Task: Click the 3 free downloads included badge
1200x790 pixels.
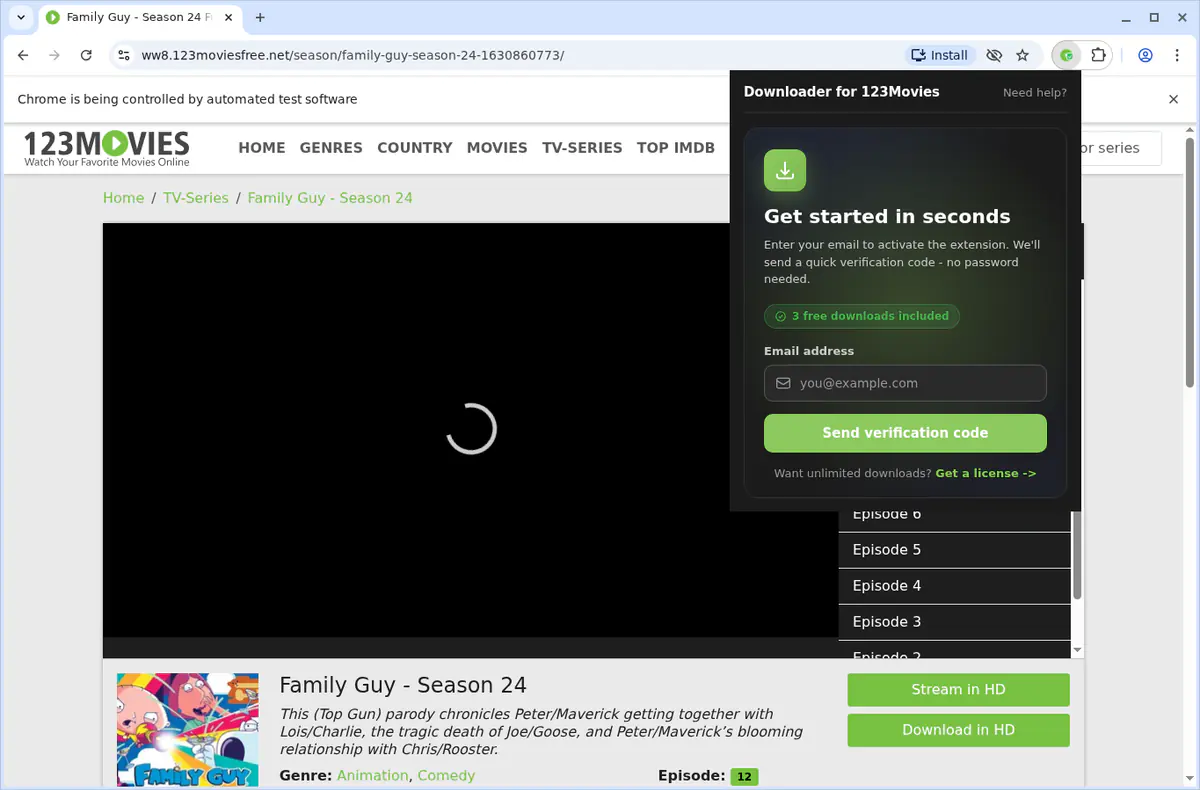Action: tap(862, 316)
